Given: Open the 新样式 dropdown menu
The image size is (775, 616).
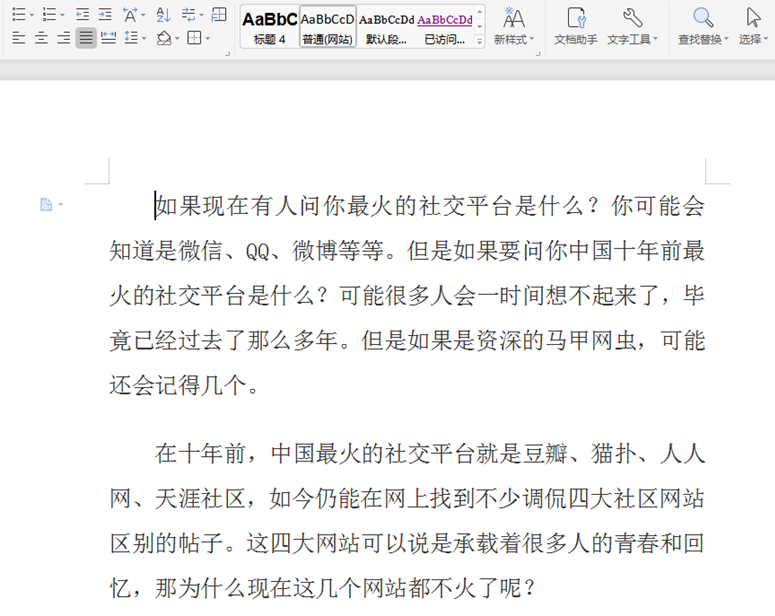Looking at the screenshot, I should (x=514, y=40).
